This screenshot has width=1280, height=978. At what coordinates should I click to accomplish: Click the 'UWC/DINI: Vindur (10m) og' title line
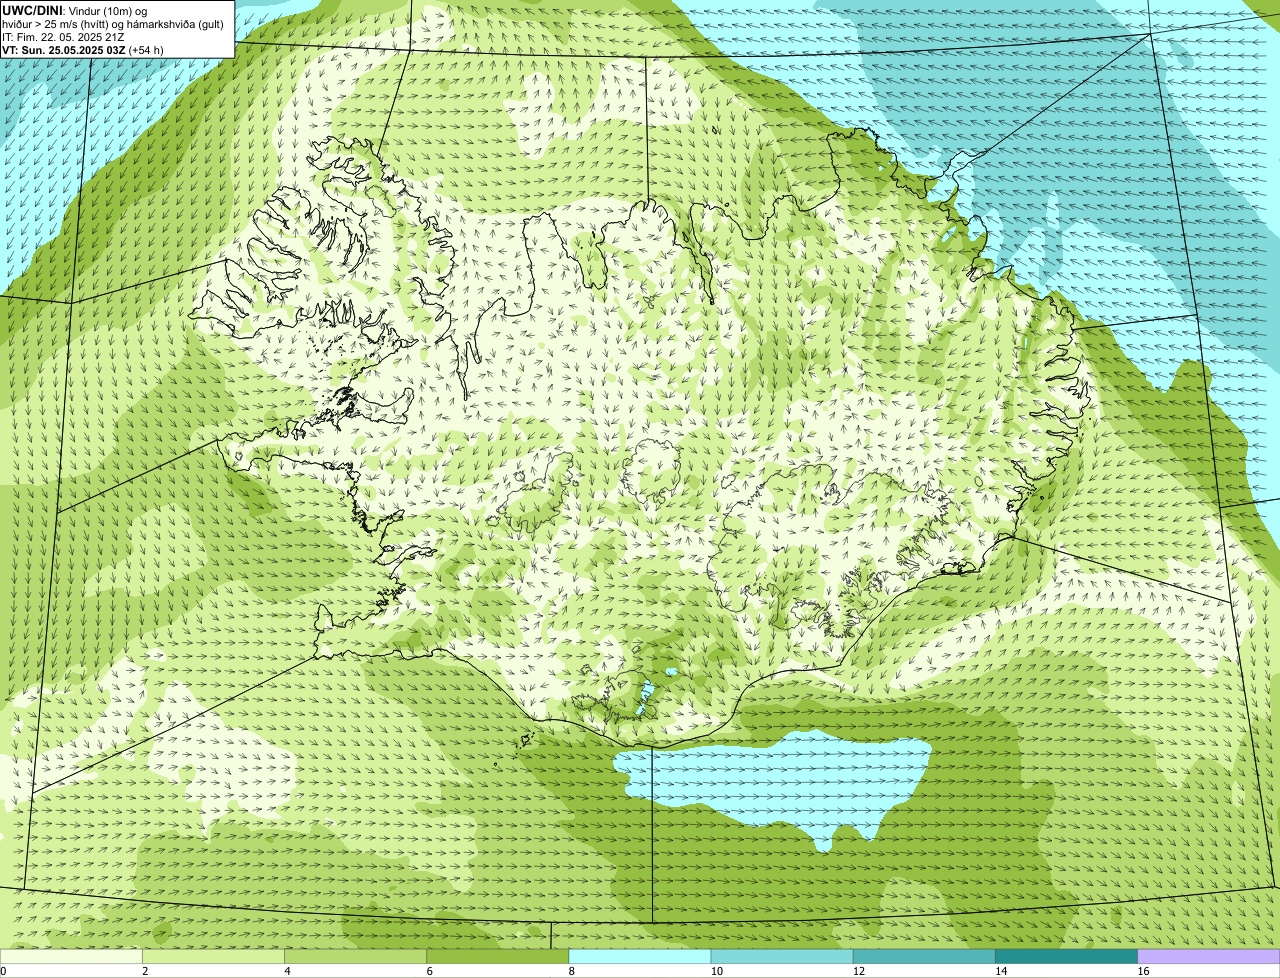[x=75, y=11]
